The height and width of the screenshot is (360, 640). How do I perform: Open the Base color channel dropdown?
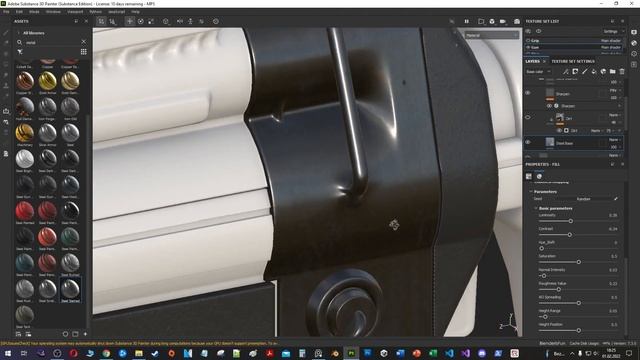click(x=538, y=71)
